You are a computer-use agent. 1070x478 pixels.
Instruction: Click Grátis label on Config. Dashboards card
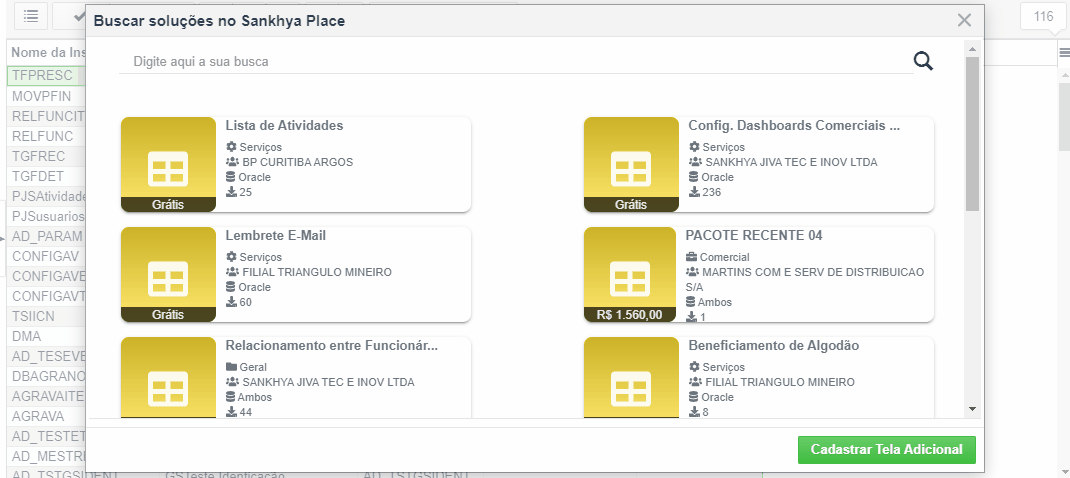pyautogui.click(x=631, y=205)
